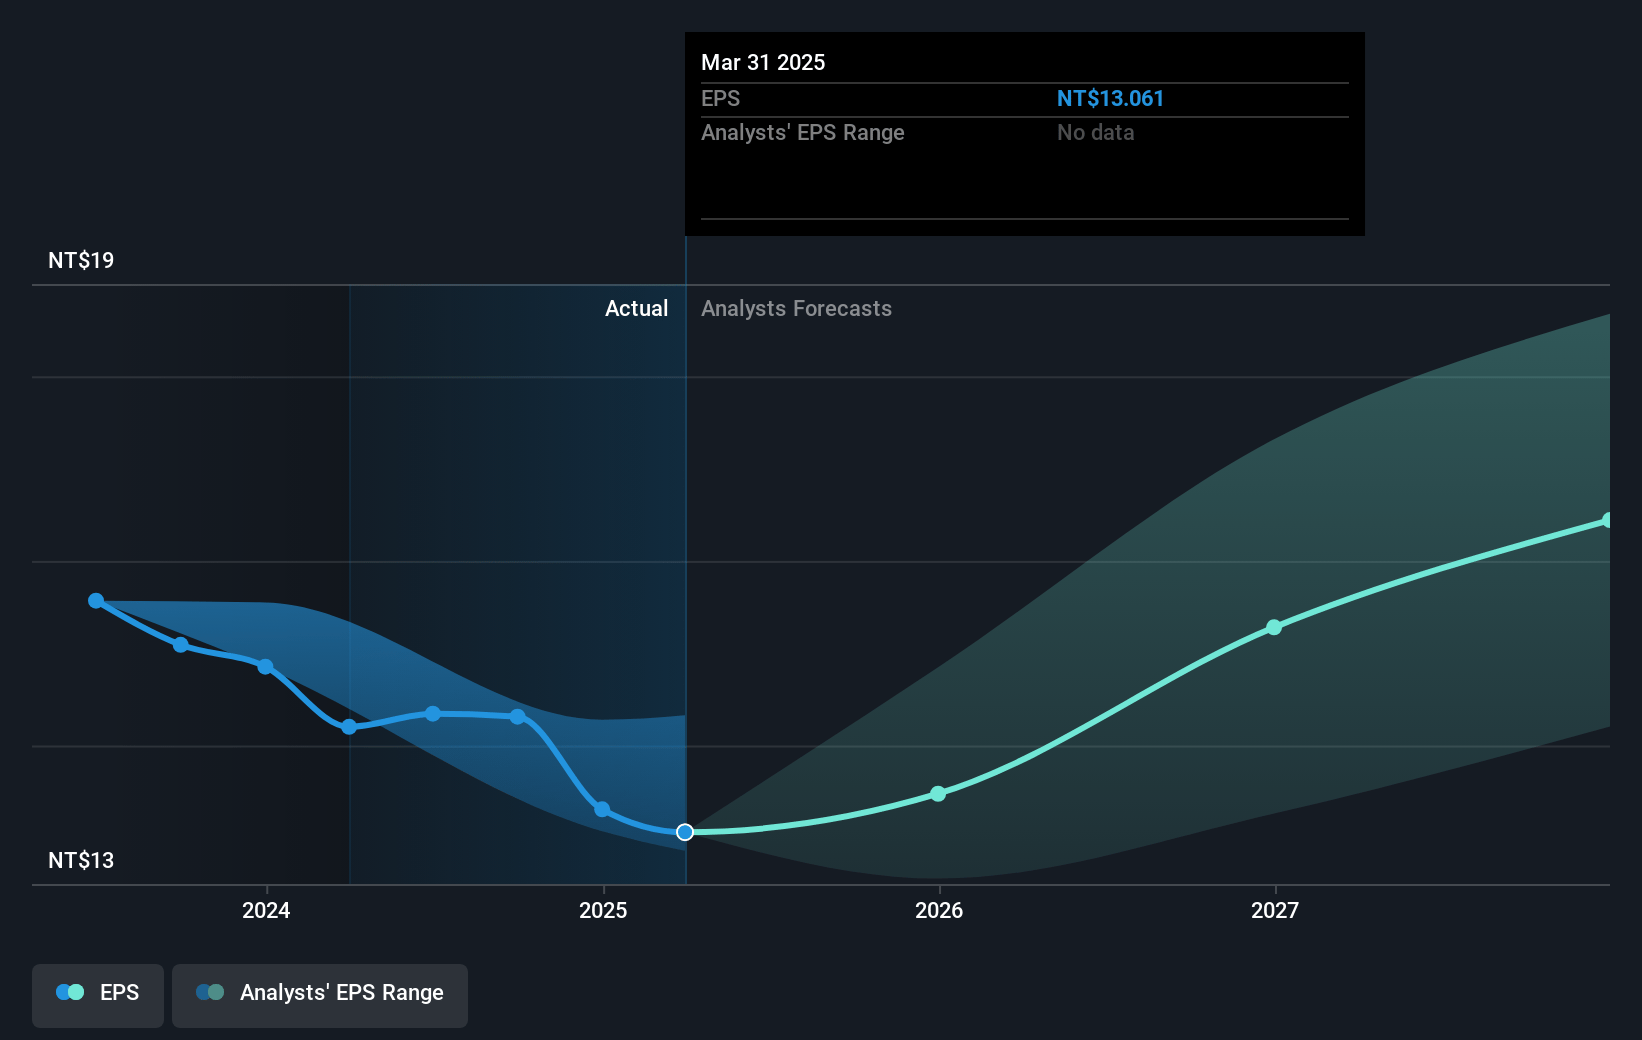
Task: Click the first EPS point in mid-2023
Action: [96, 601]
